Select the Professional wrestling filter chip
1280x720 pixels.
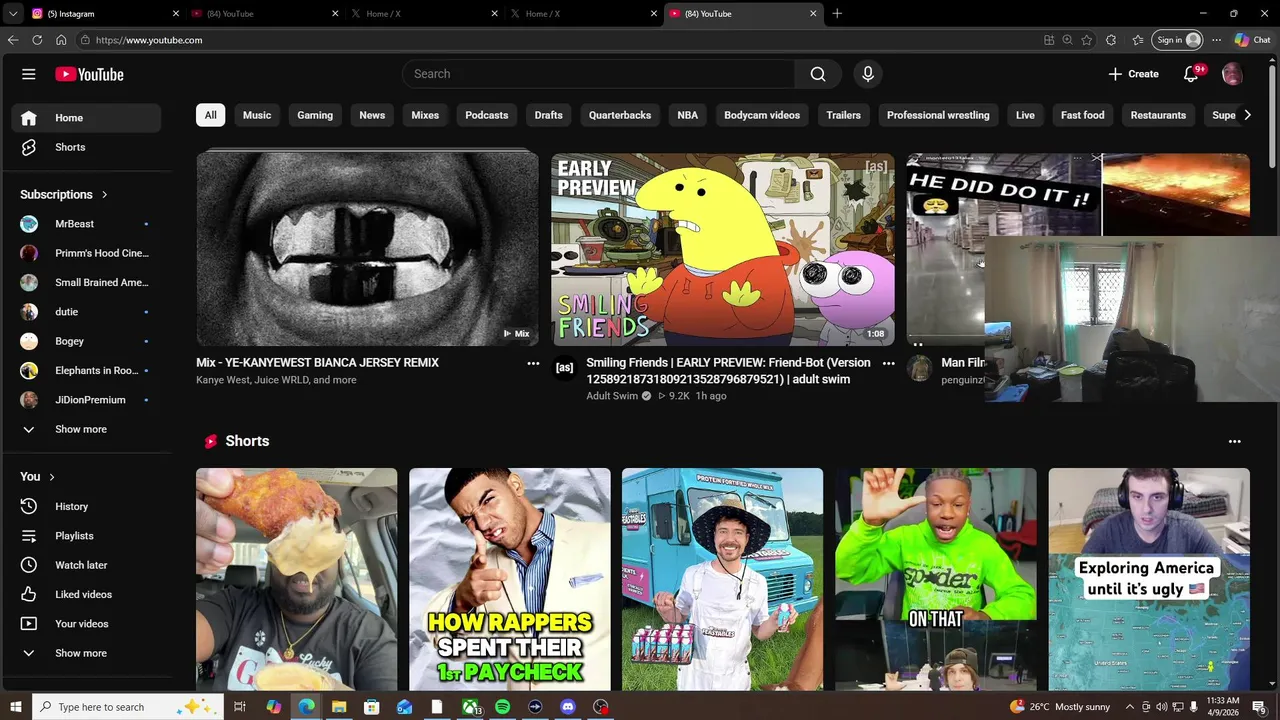point(938,115)
